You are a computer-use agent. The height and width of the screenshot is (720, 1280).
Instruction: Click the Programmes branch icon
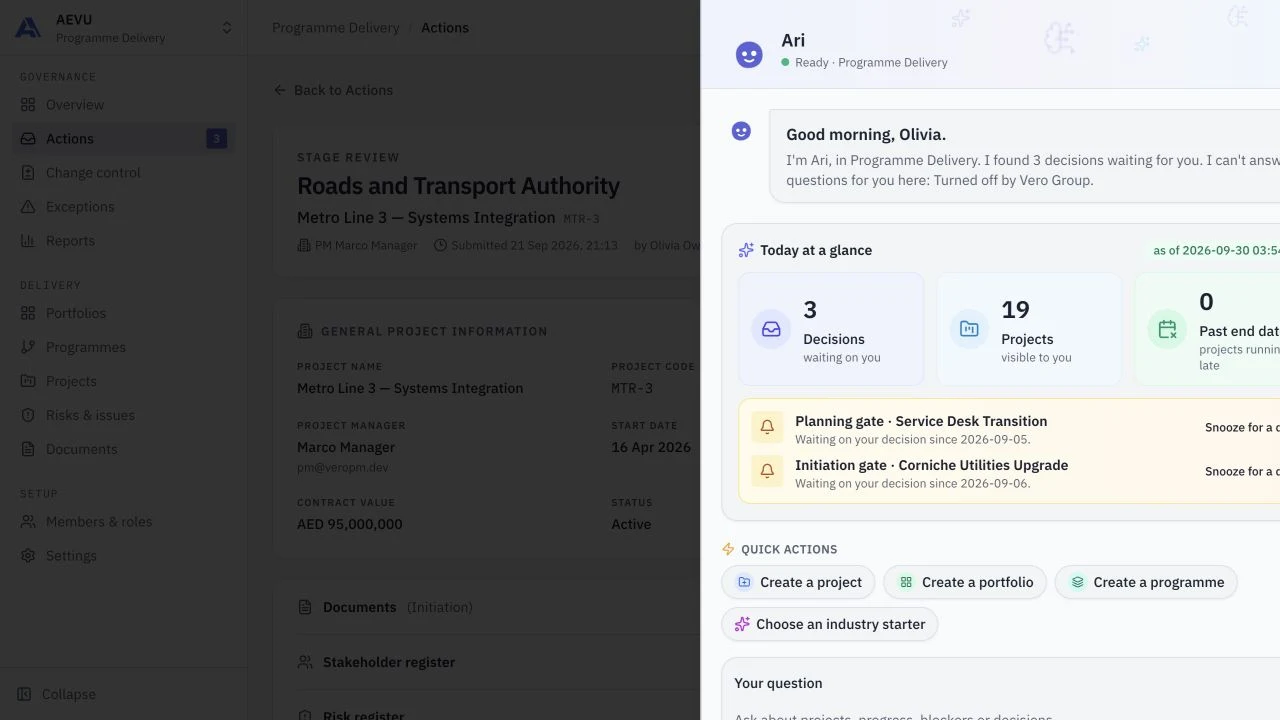click(x=28, y=347)
